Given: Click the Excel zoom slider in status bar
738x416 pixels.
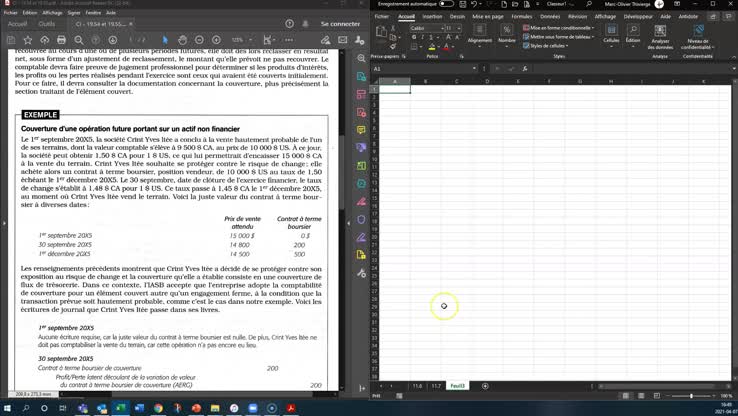Looking at the screenshot, I should tap(691, 396).
